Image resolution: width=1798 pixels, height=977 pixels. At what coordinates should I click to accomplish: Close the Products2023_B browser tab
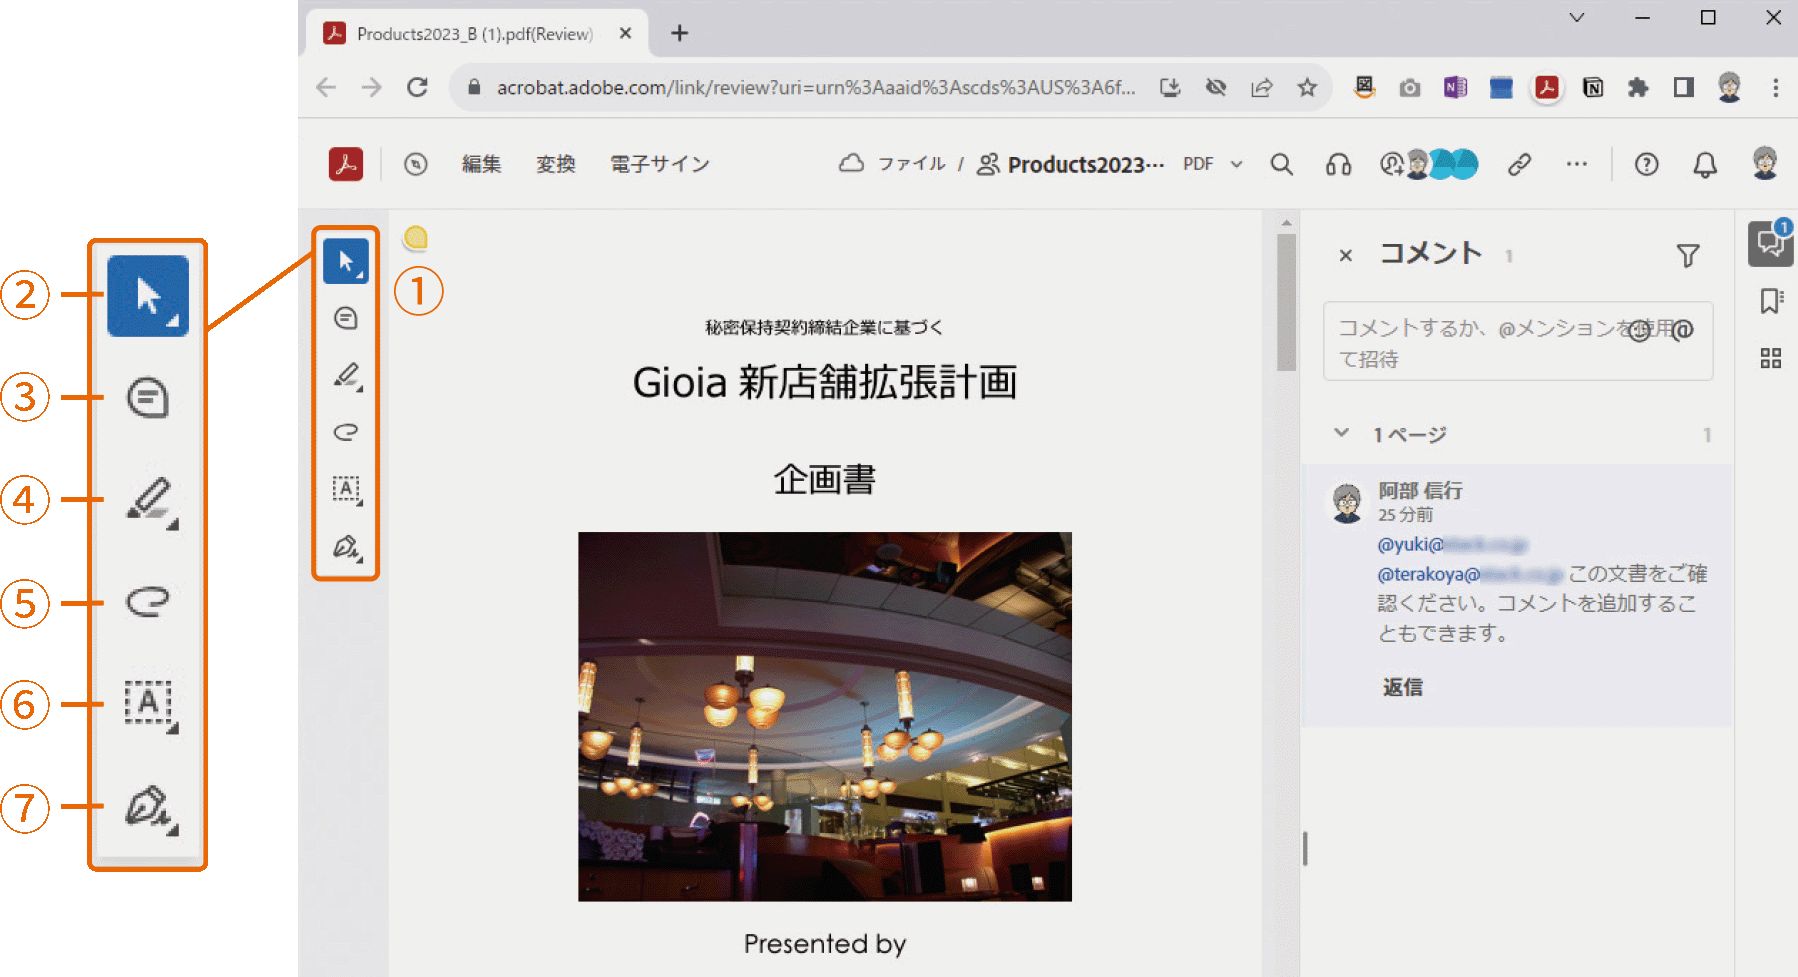click(625, 34)
